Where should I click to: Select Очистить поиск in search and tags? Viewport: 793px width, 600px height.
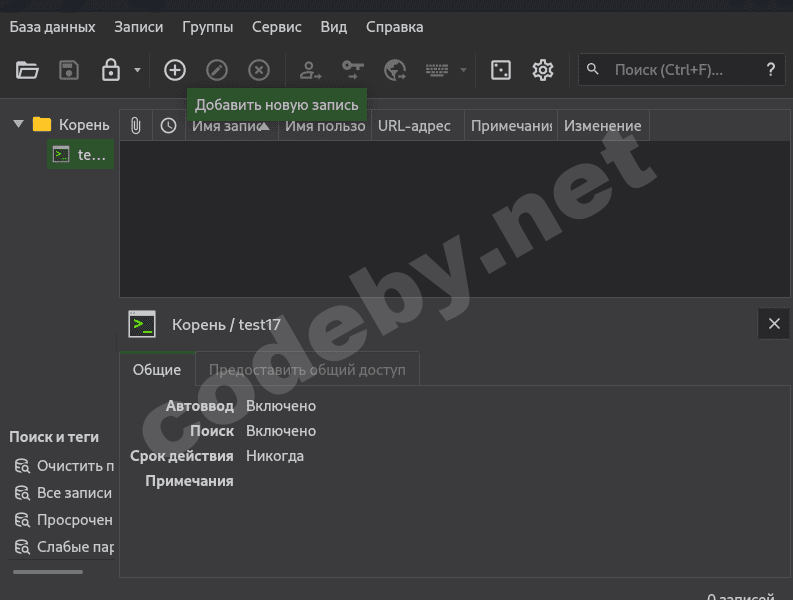64,466
